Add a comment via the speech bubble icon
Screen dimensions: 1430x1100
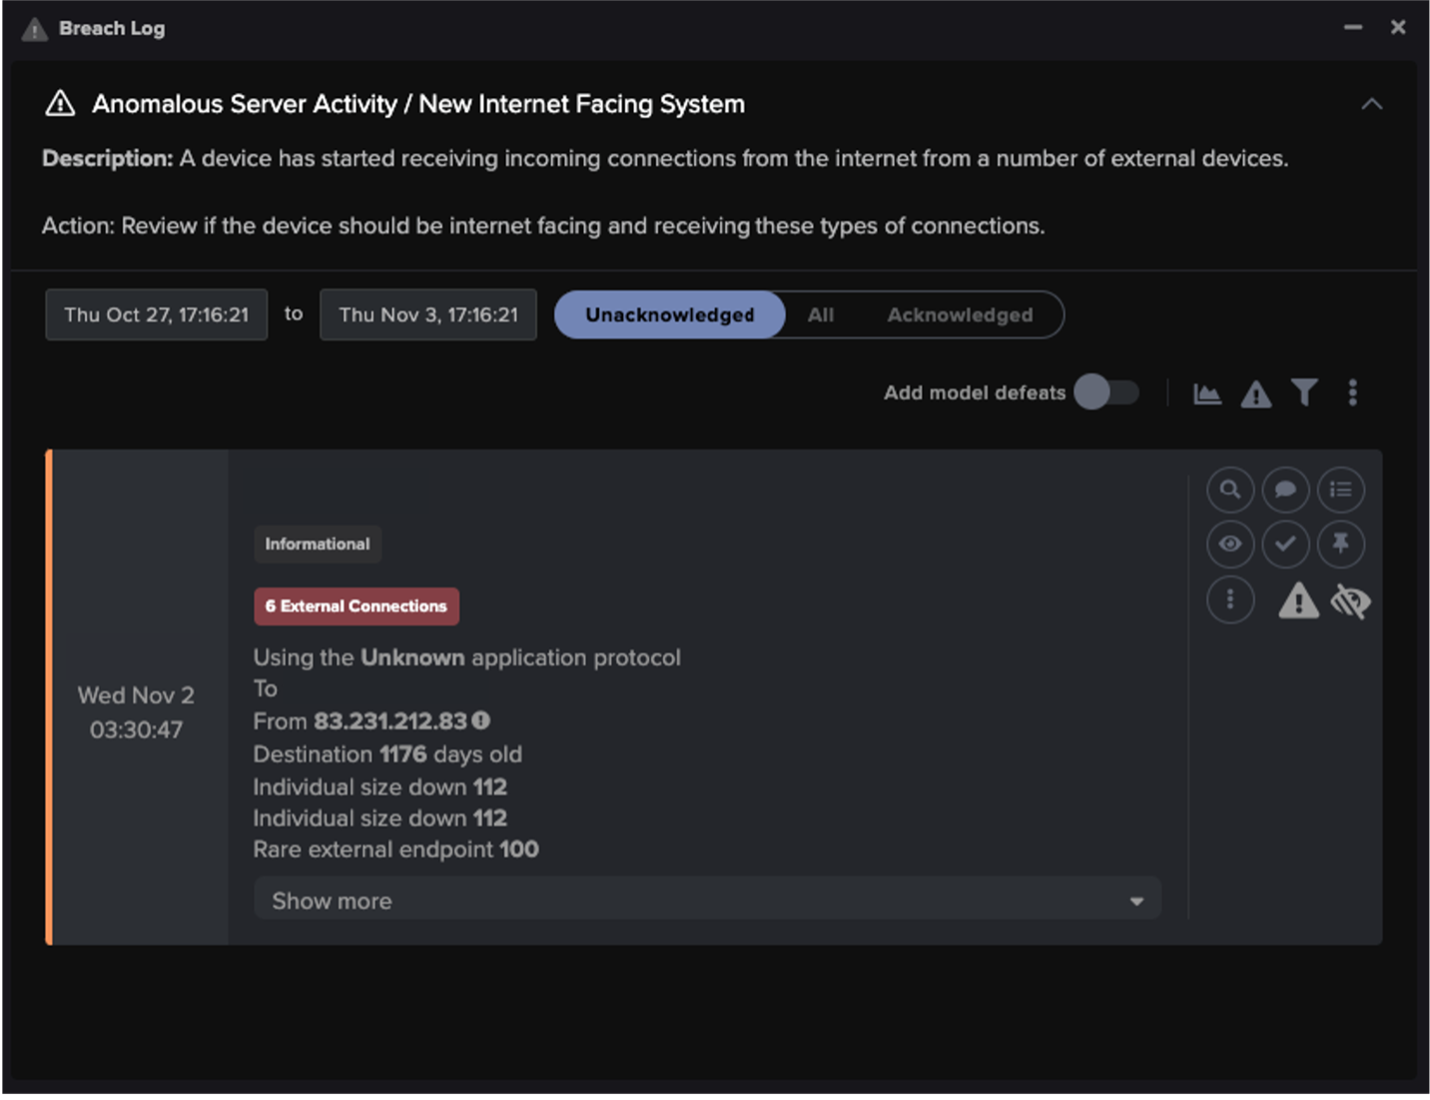pos(1286,490)
